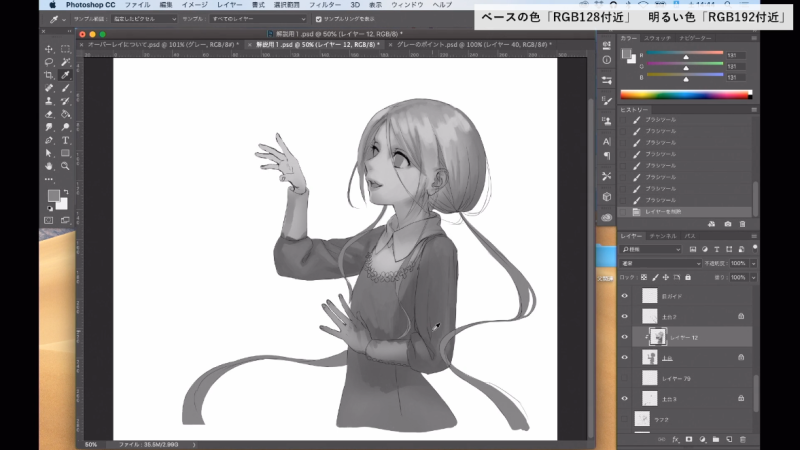Select the Pen tool
The width and height of the screenshot is (800, 450).
[x=49, y=140]
